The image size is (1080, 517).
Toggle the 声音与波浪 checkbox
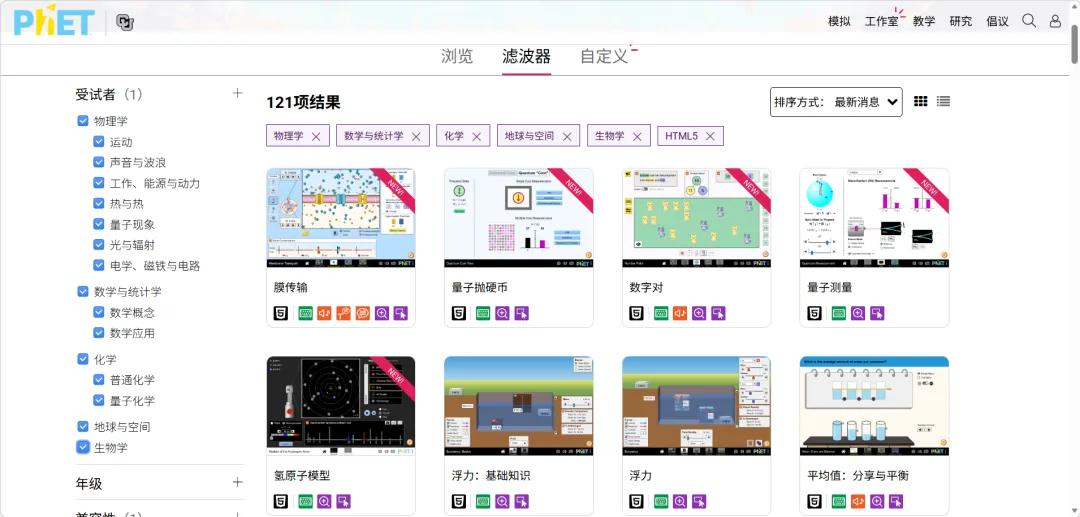pyautogui.click(x=98, y=162)
